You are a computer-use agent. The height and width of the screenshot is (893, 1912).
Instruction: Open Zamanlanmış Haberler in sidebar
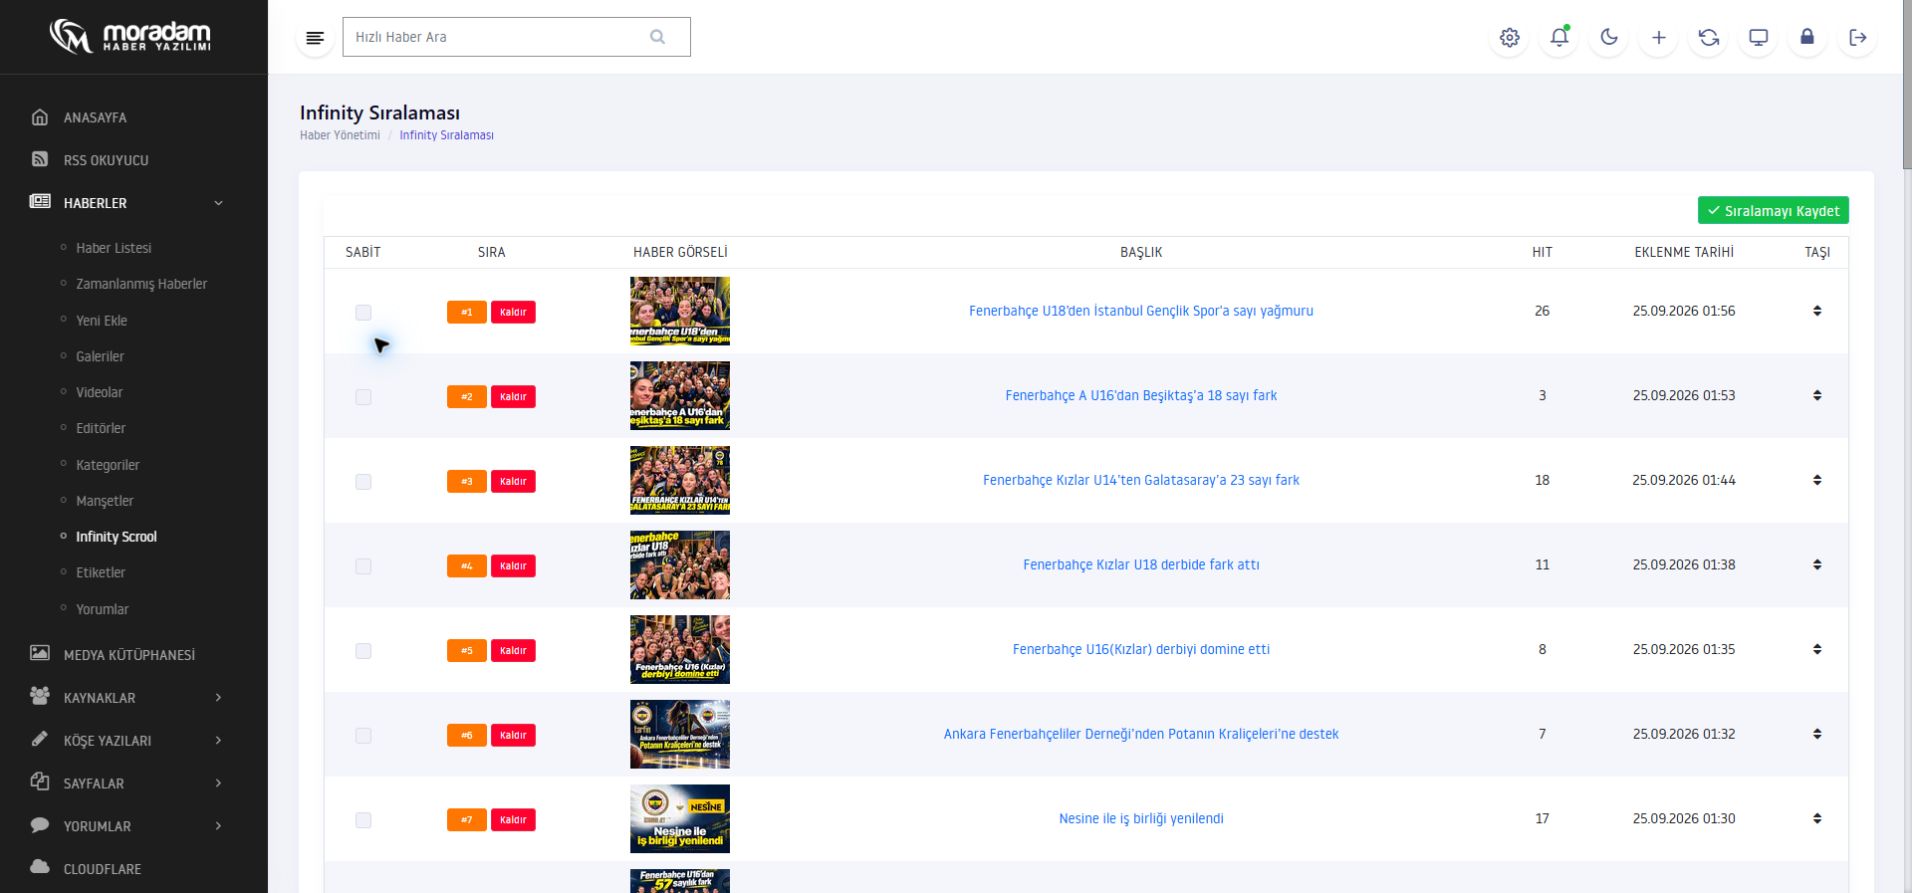pos(142,284)
